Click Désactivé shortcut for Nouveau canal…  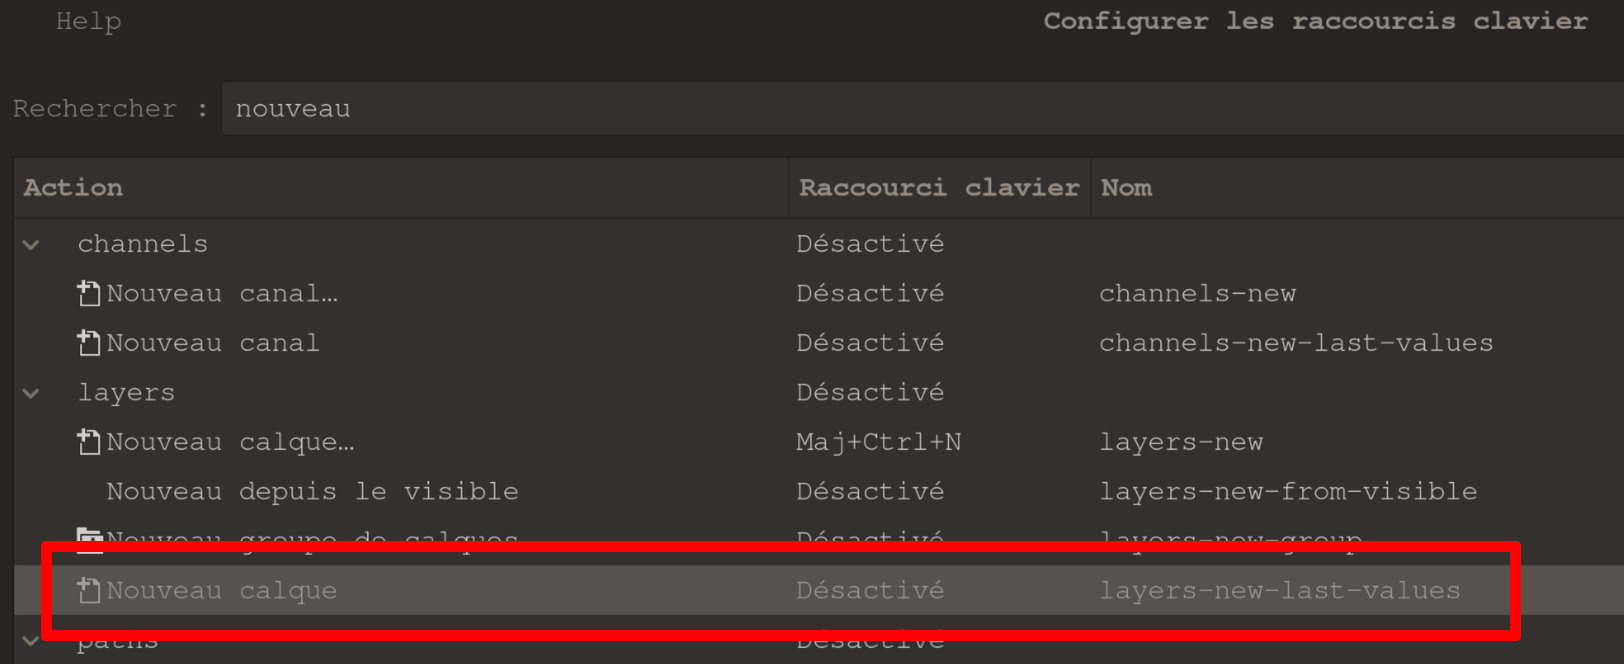[869, 293]
